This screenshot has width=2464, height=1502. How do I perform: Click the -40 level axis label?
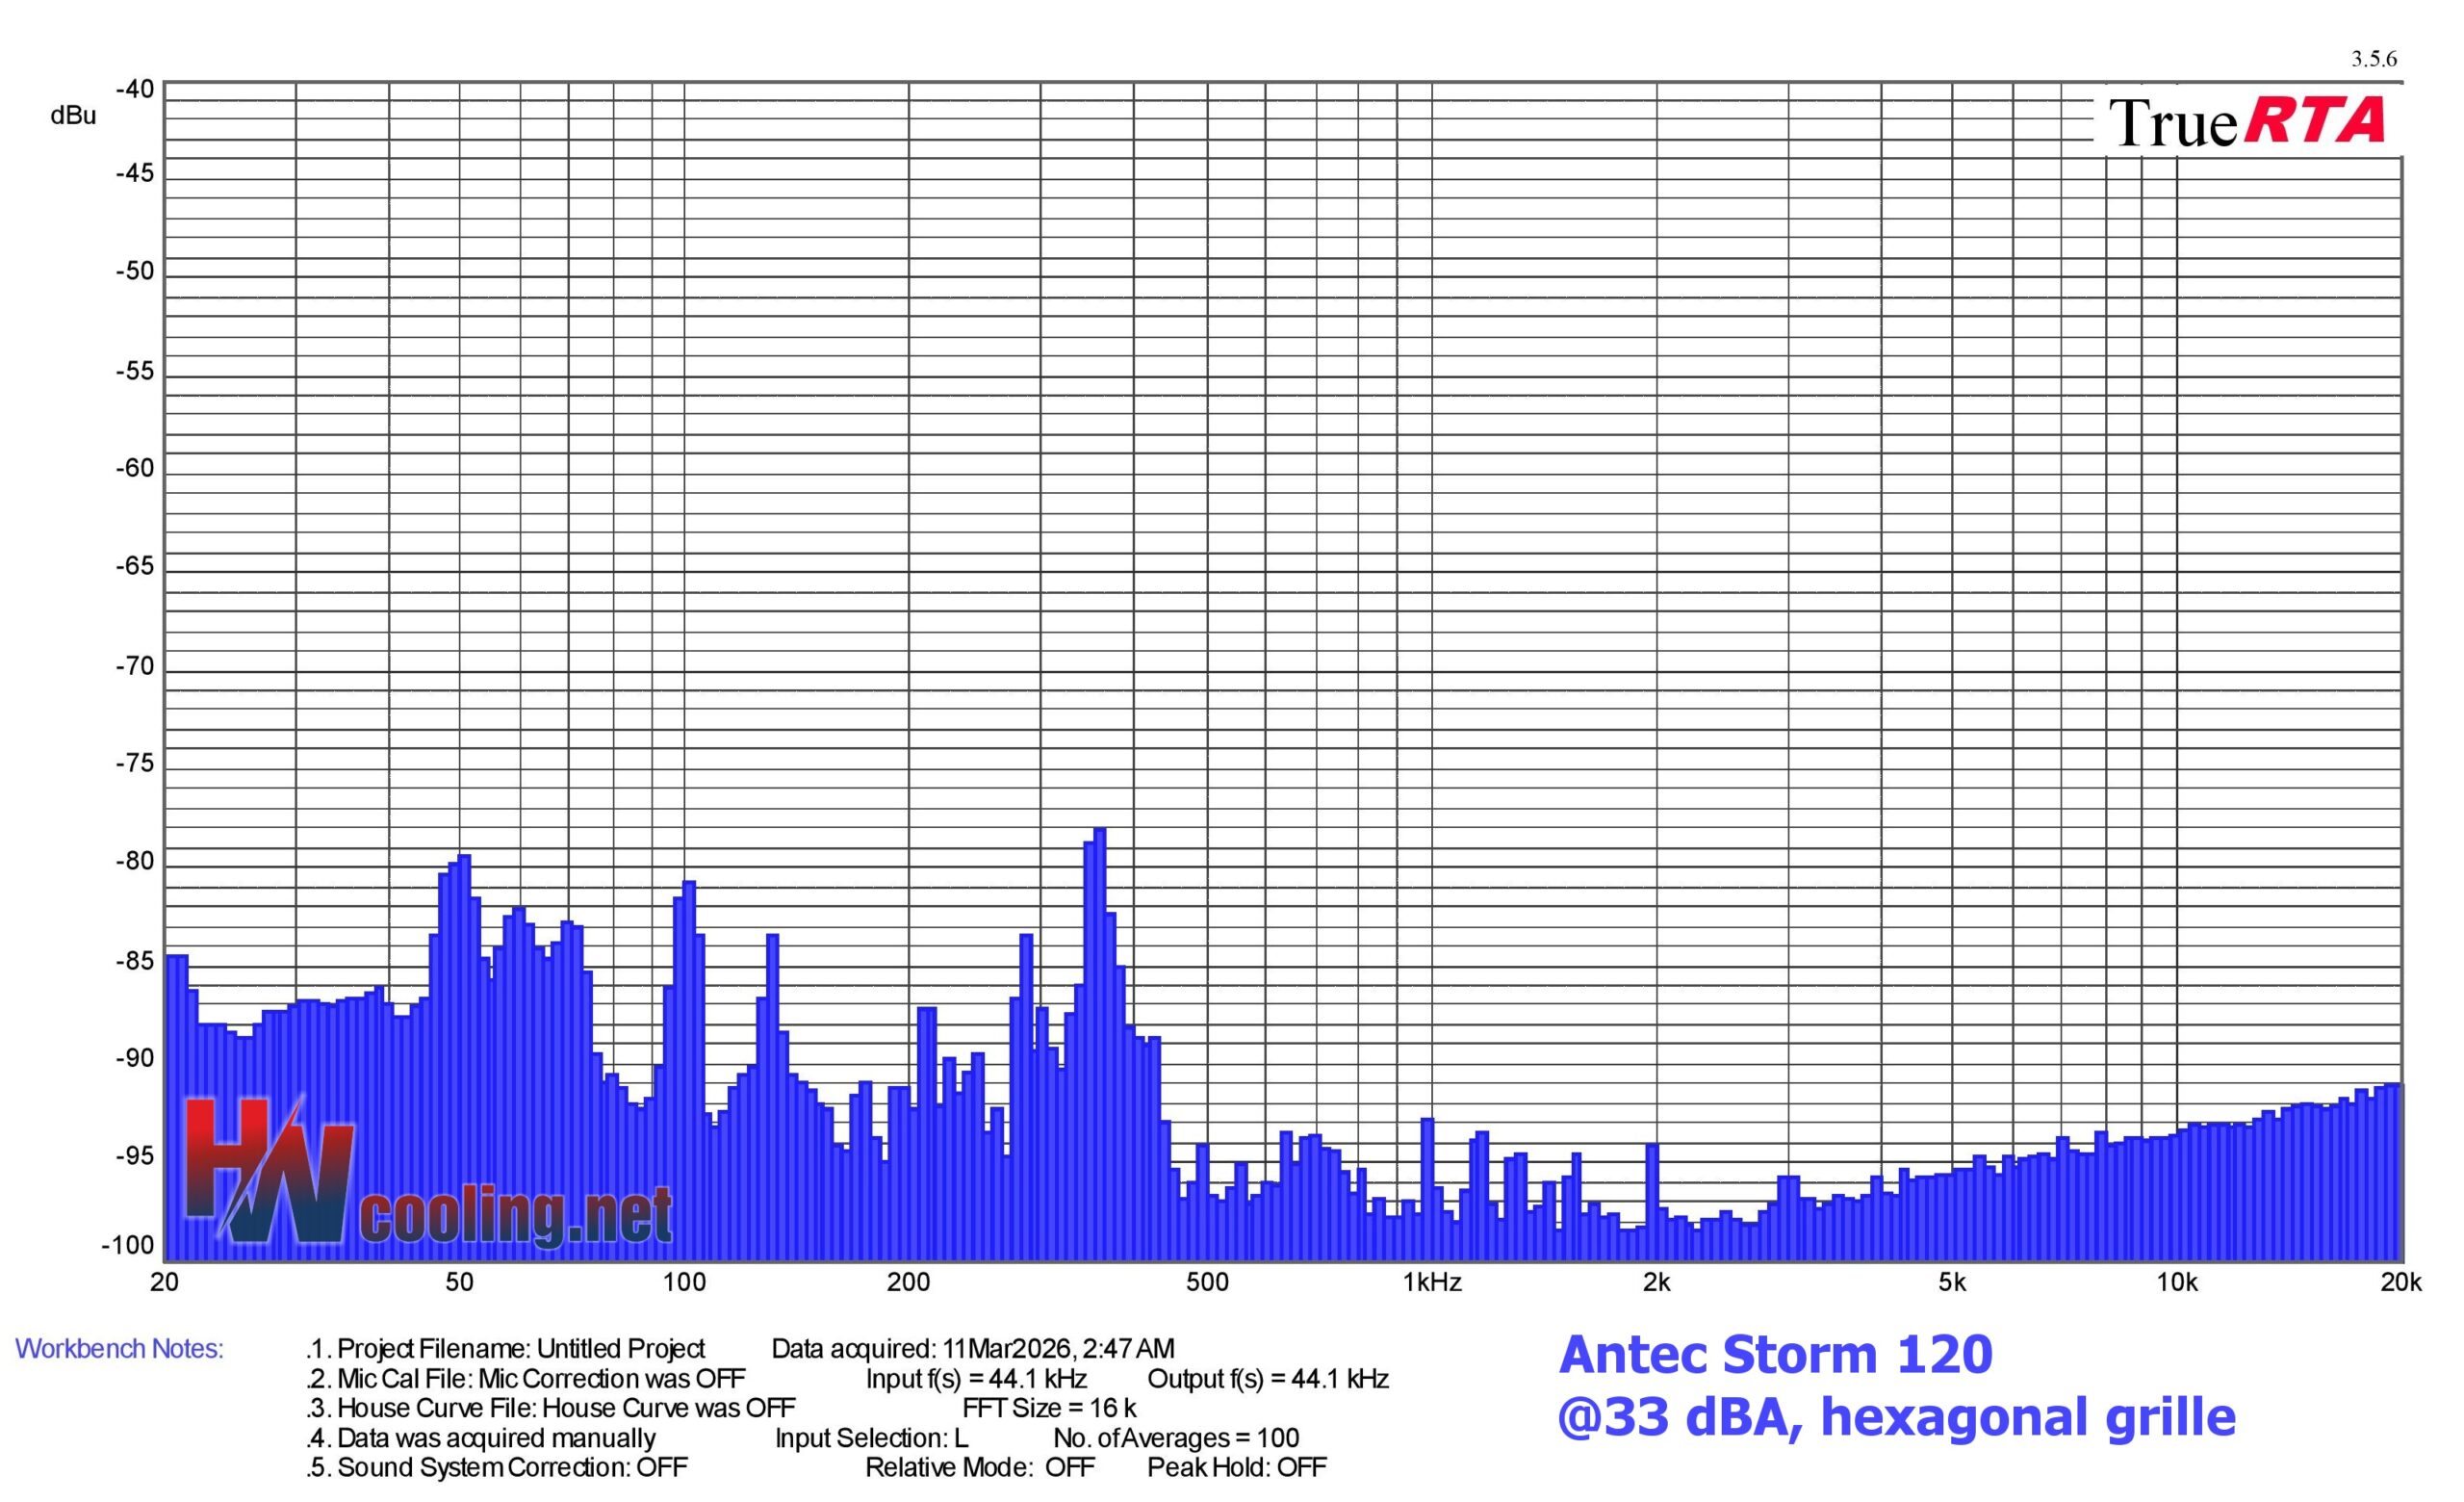pos(135,90)
